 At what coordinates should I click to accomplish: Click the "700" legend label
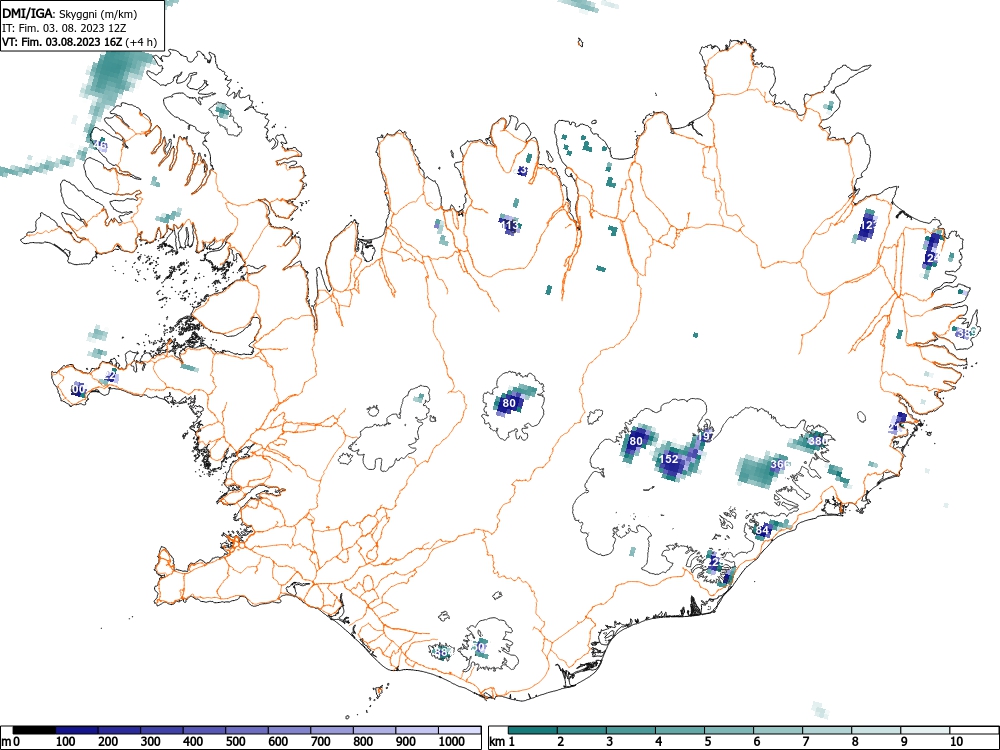pyautogui.click(x=321, y=742)
